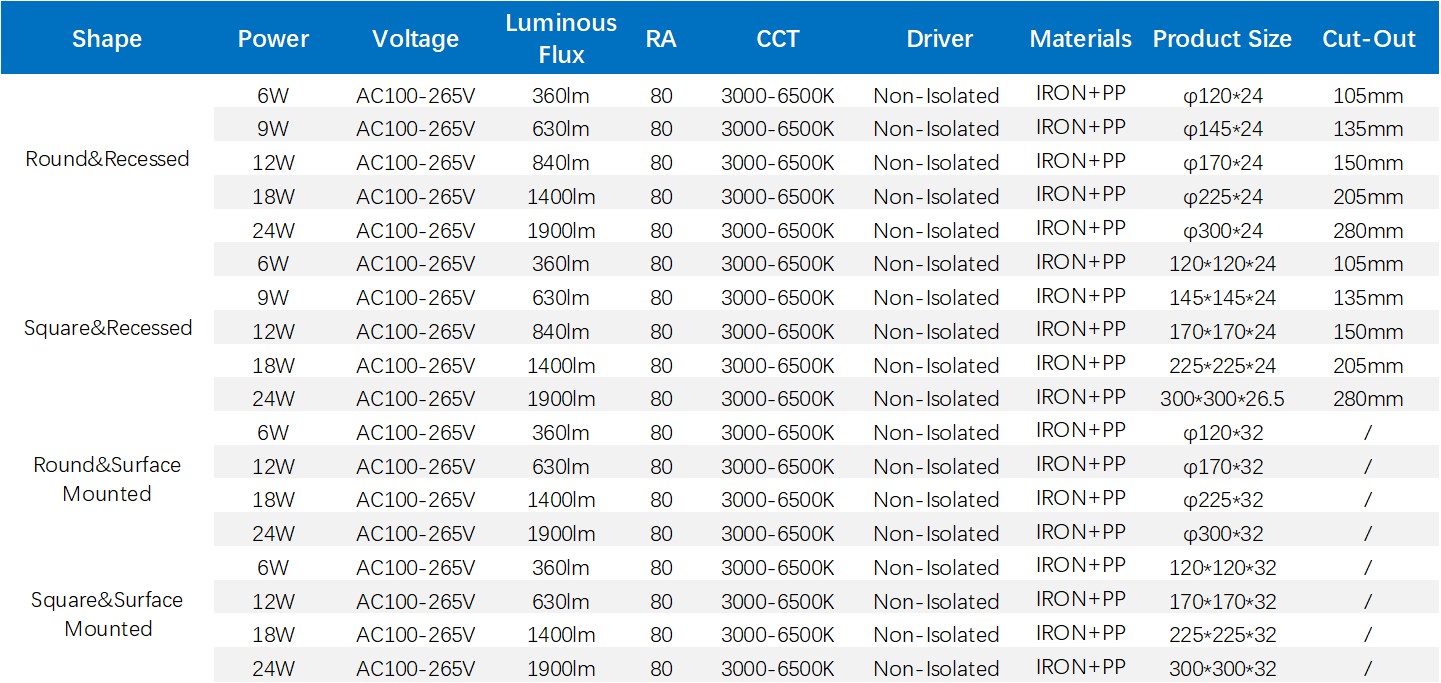Select the Luminous Flux header

point(560,38)
